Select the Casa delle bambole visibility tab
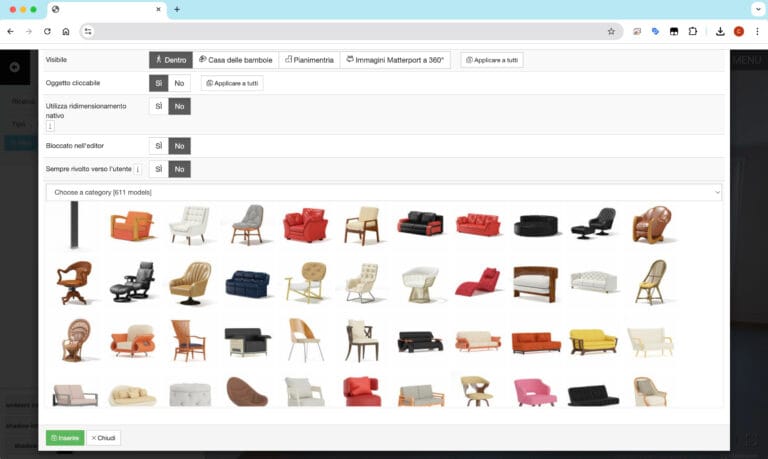 tap(236, 60)
